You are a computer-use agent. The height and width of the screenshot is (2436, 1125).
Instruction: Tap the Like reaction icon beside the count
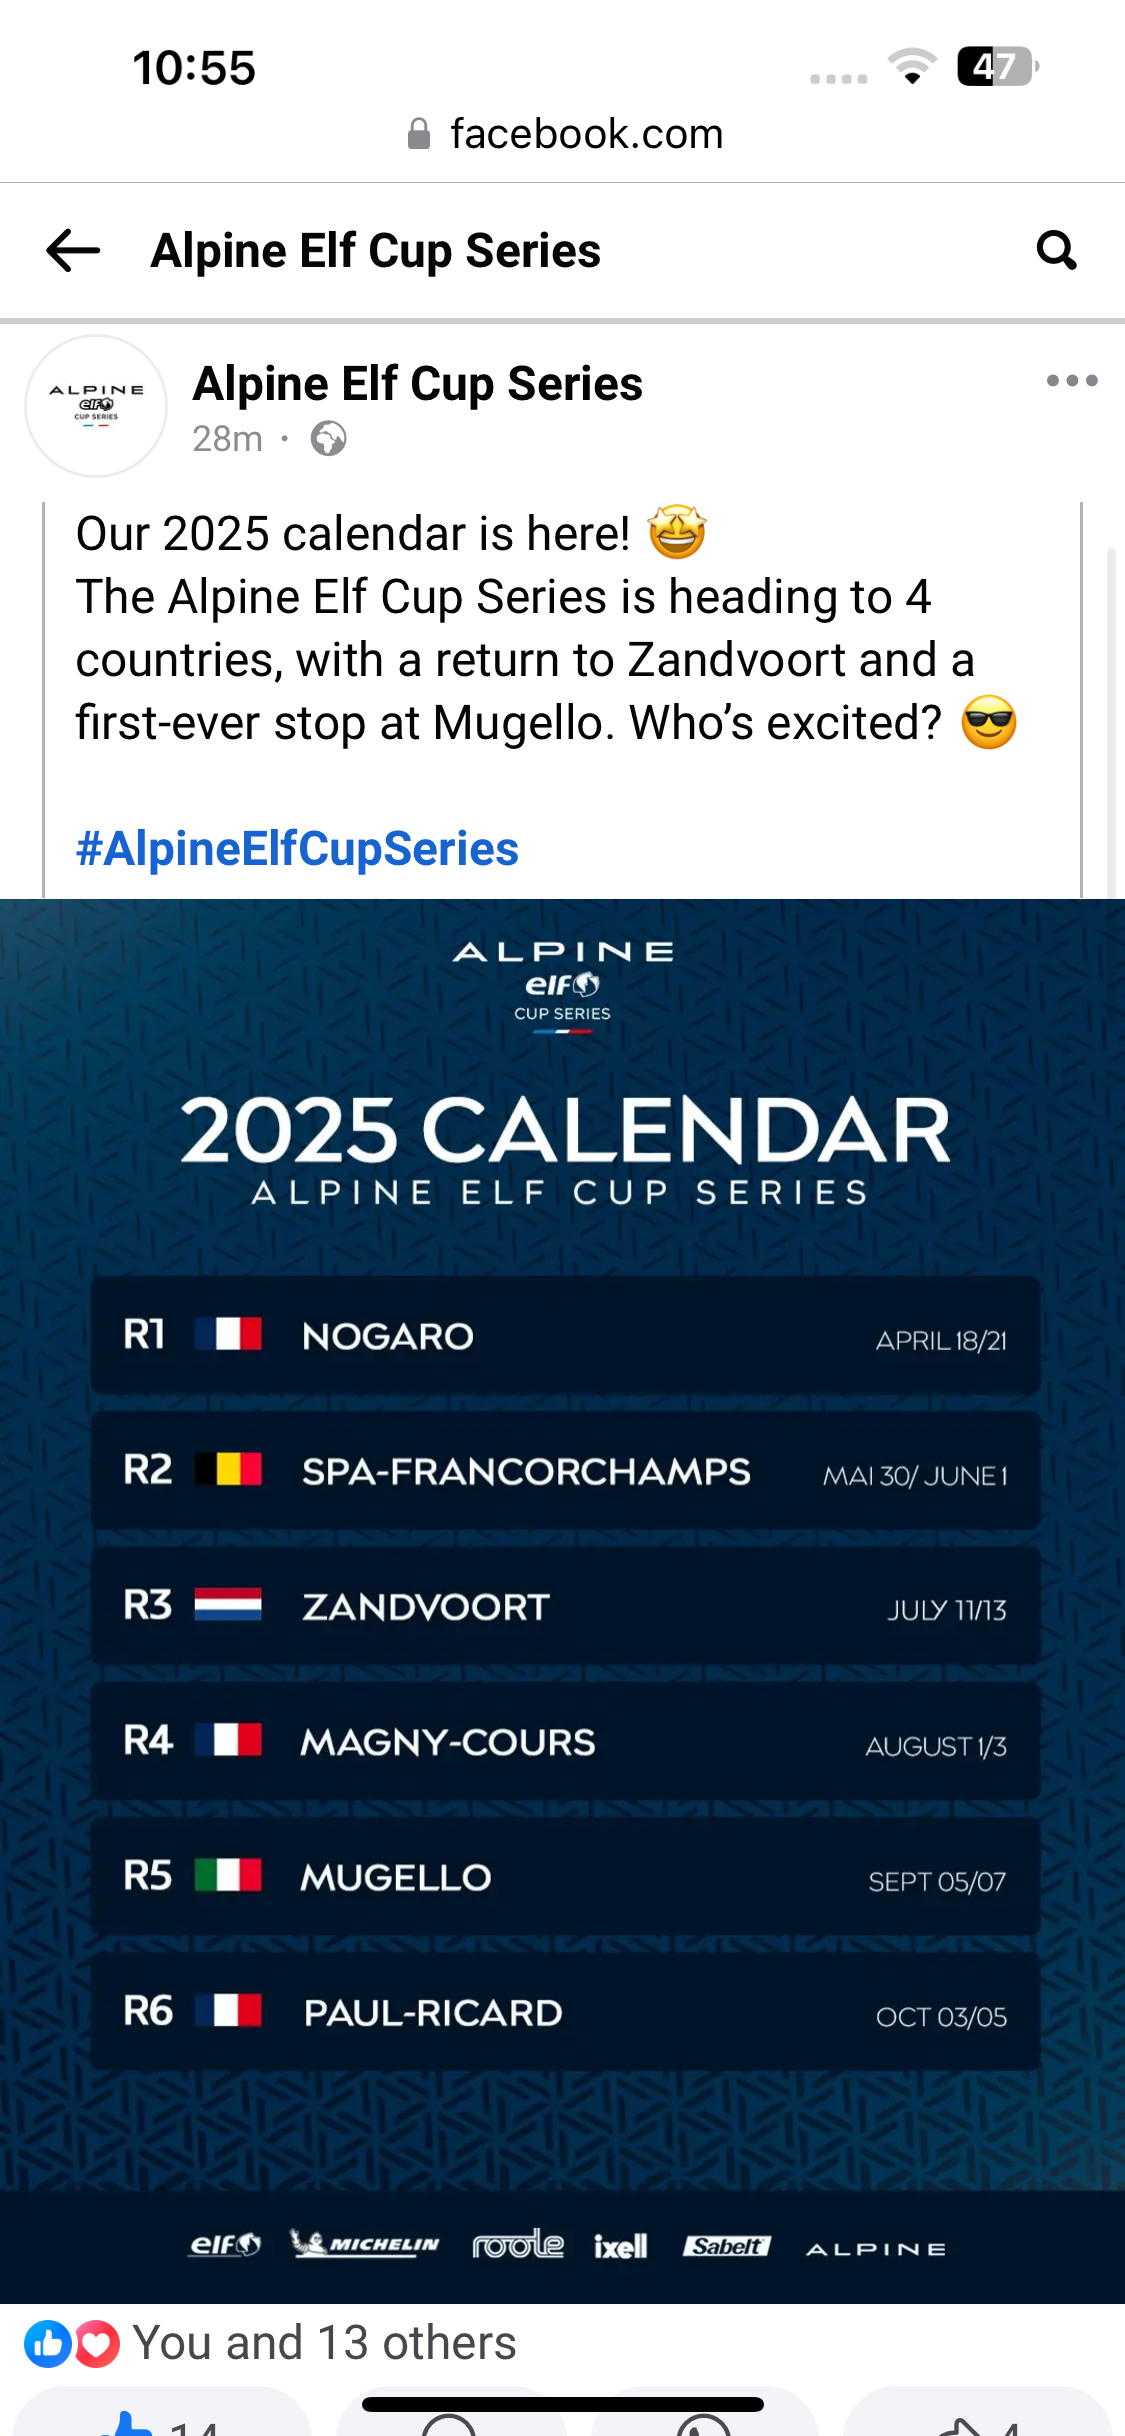[47, 2343]
